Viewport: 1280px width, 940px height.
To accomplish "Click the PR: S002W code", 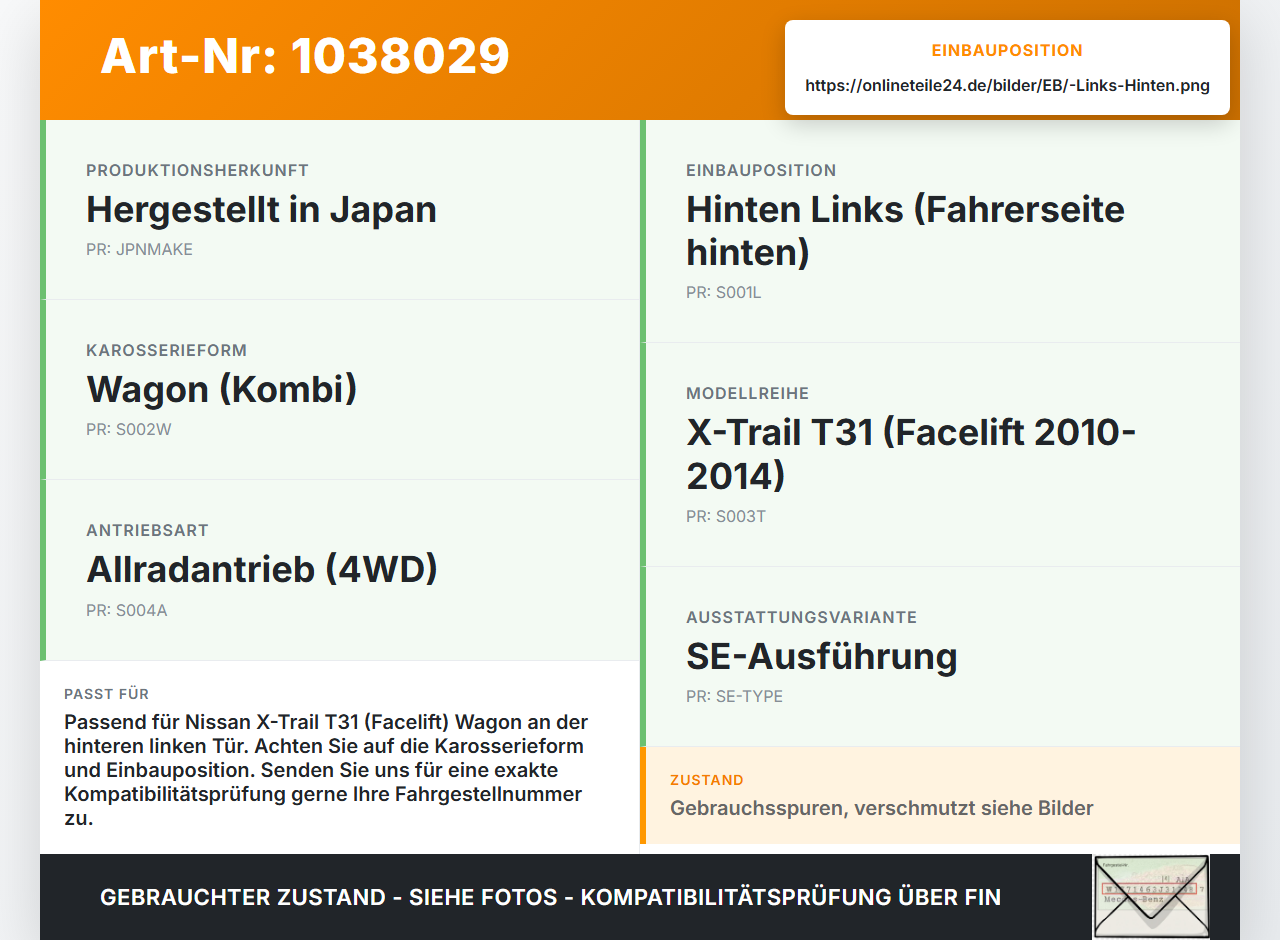I will tap(129, 429).
